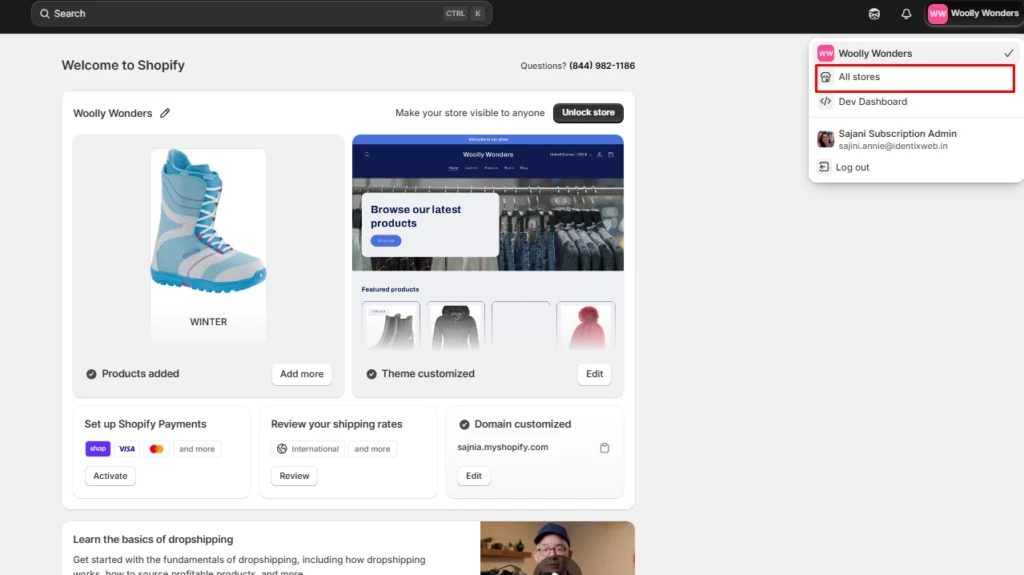
Task: Click the Mastercard payment icon
Action: point(156,449)
